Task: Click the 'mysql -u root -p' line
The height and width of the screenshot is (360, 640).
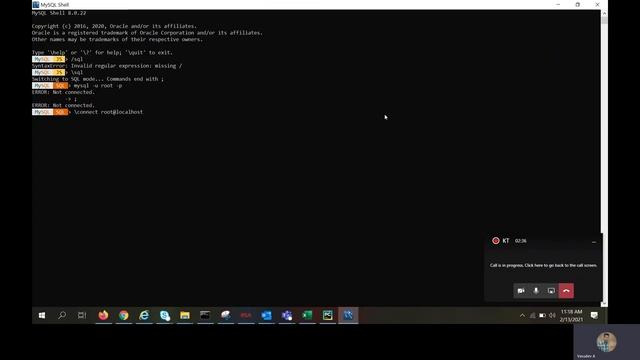Action: (x=98, y=86)
